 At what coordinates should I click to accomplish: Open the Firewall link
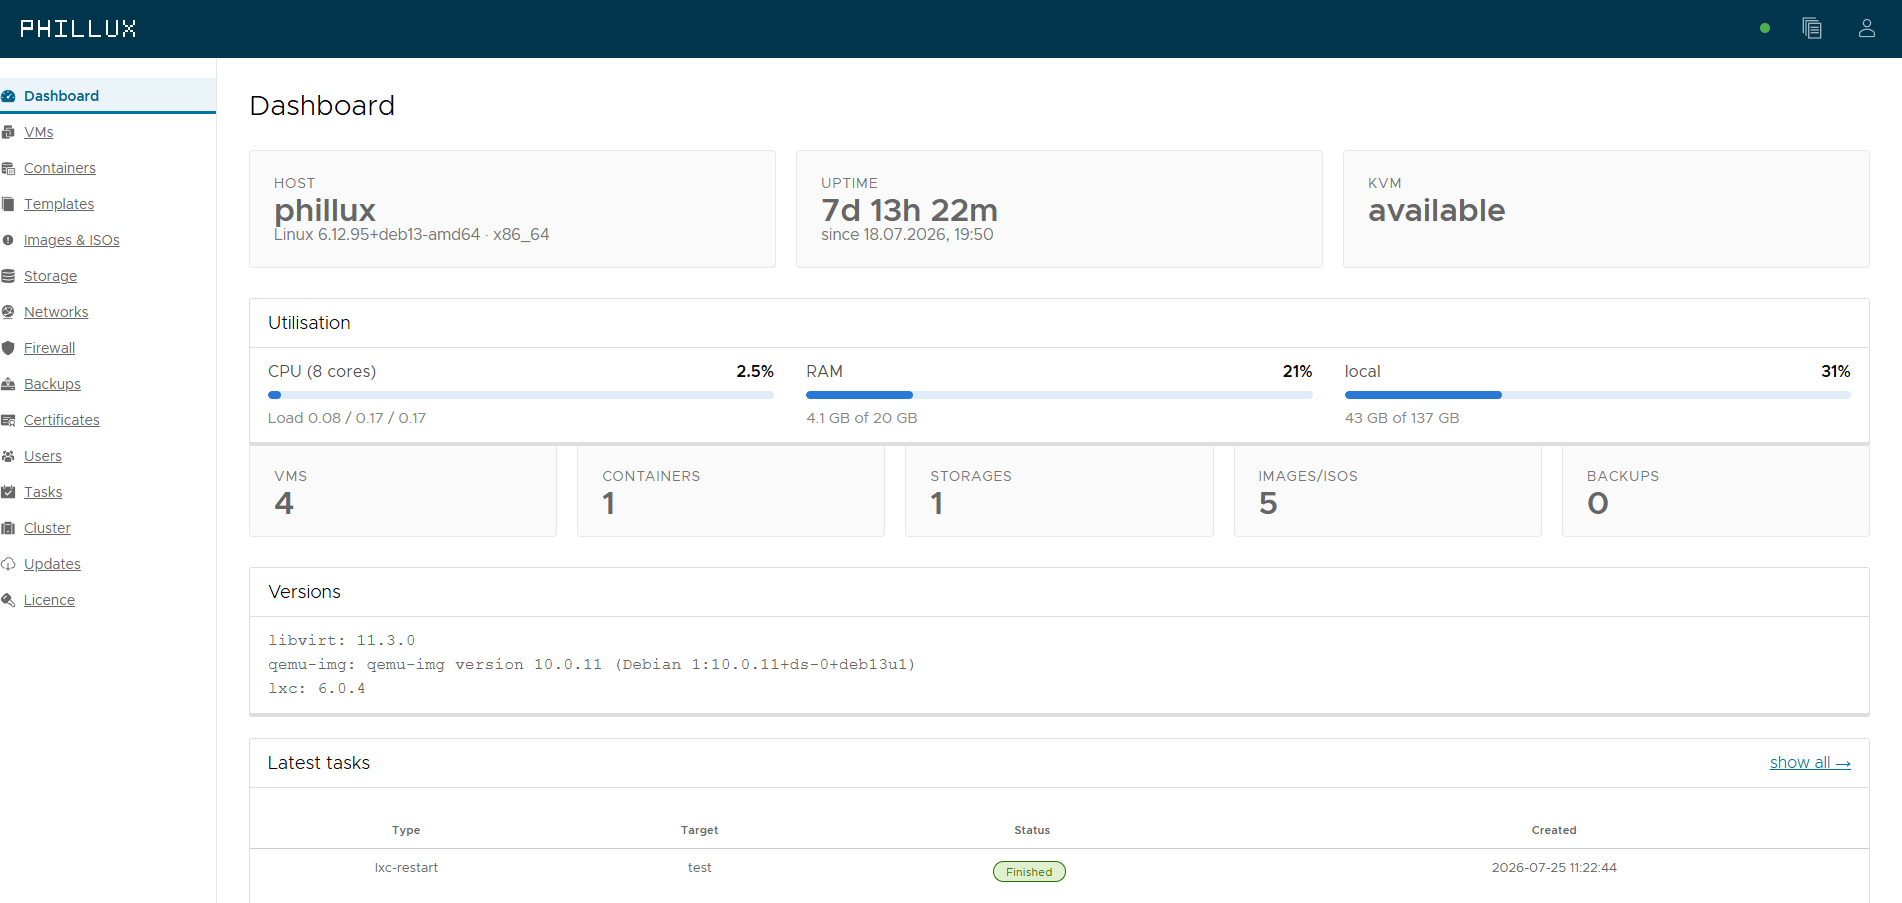coord(49,348)
